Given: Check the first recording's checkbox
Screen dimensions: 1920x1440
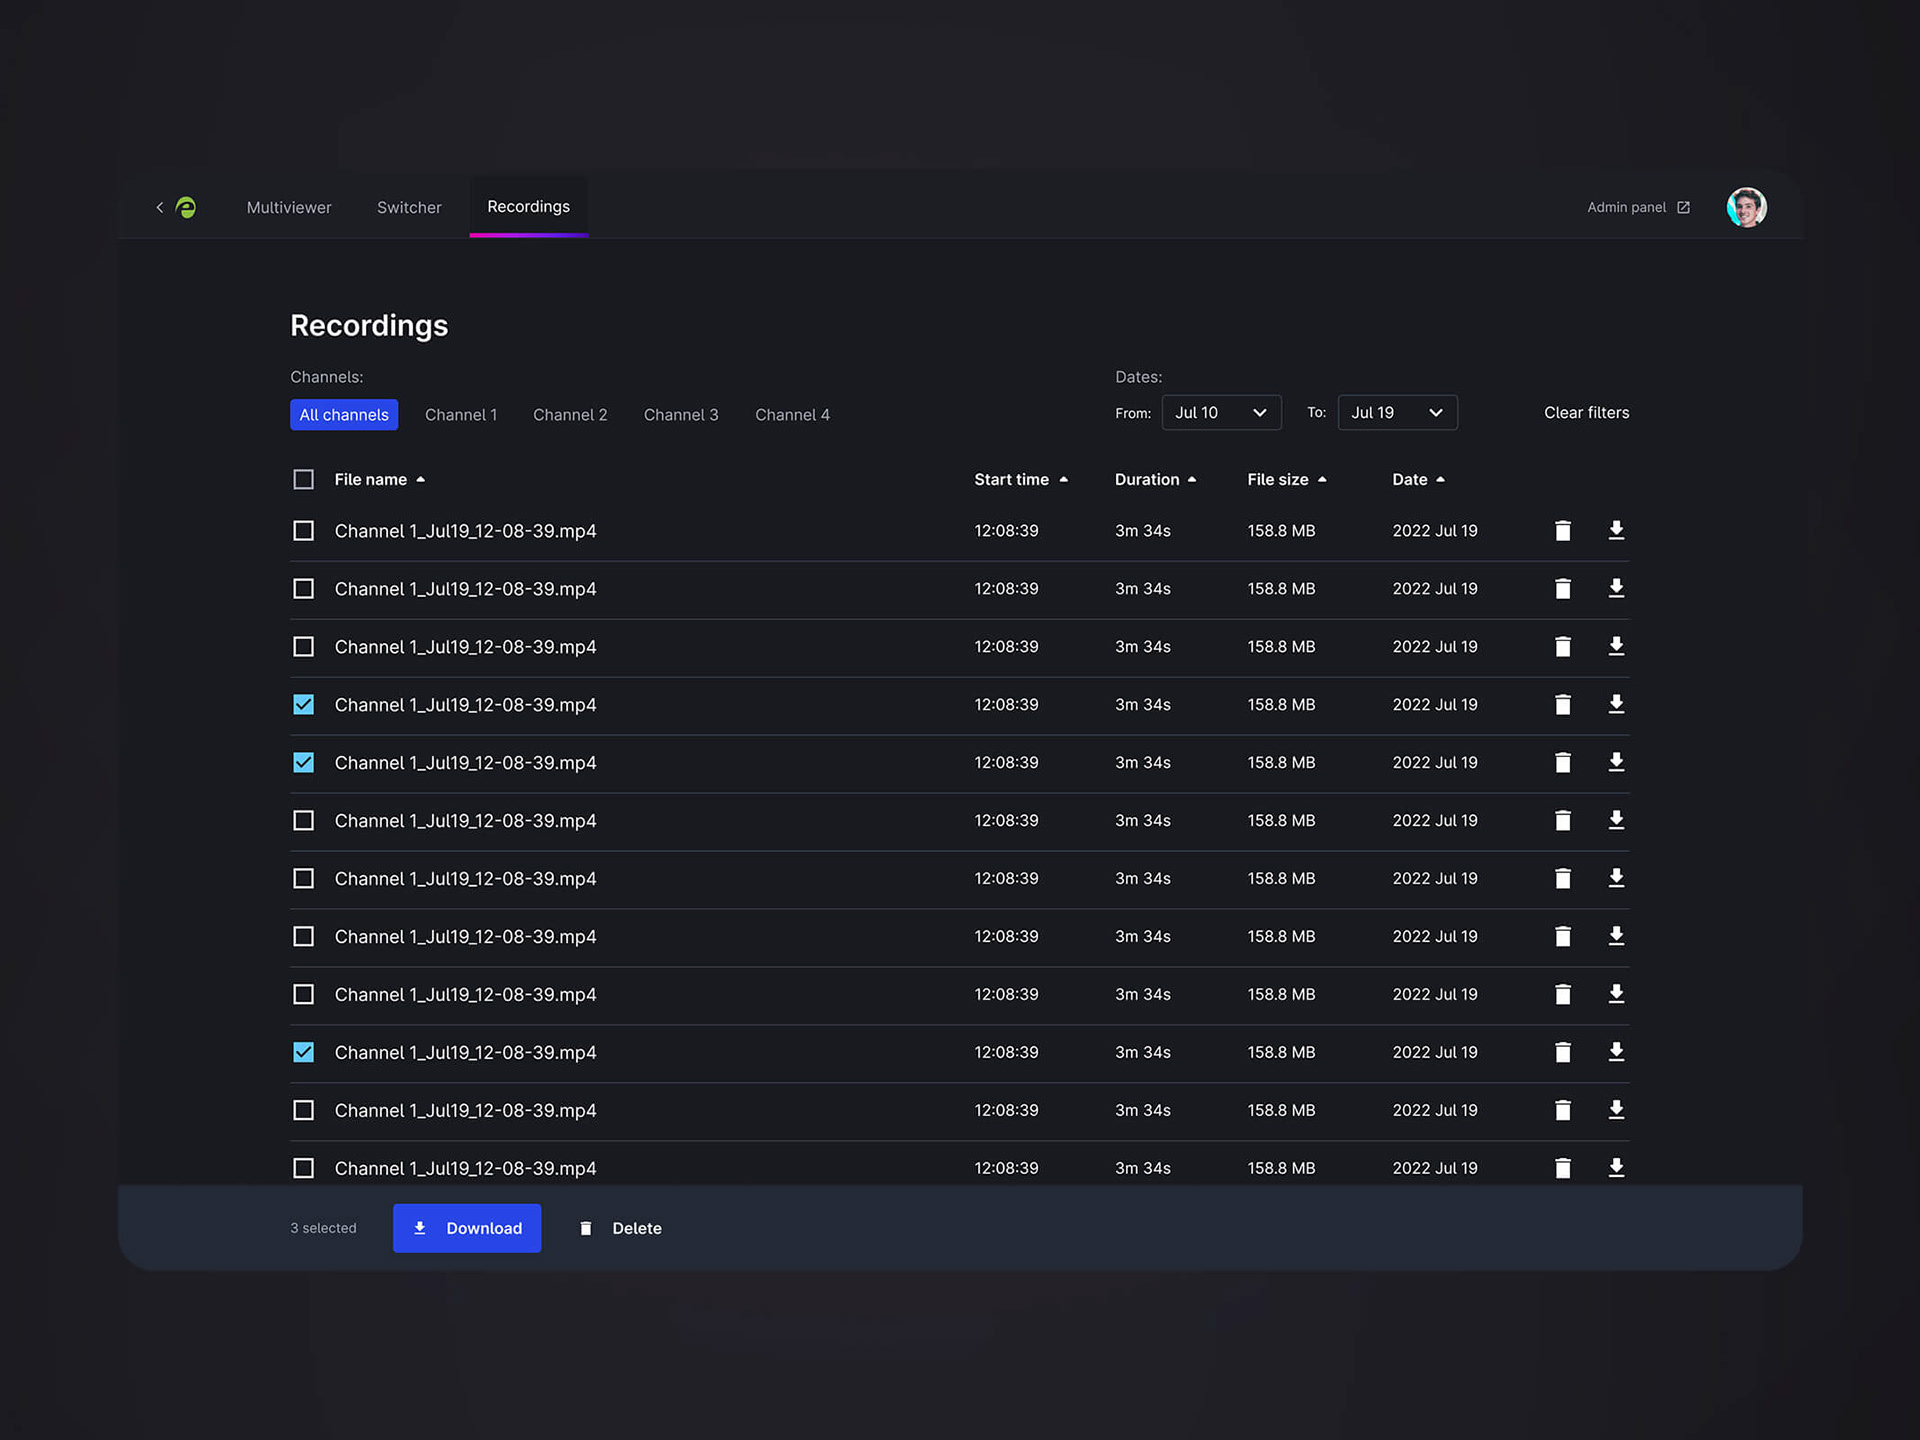Looking at the screenshot, I should click(303, 530).
